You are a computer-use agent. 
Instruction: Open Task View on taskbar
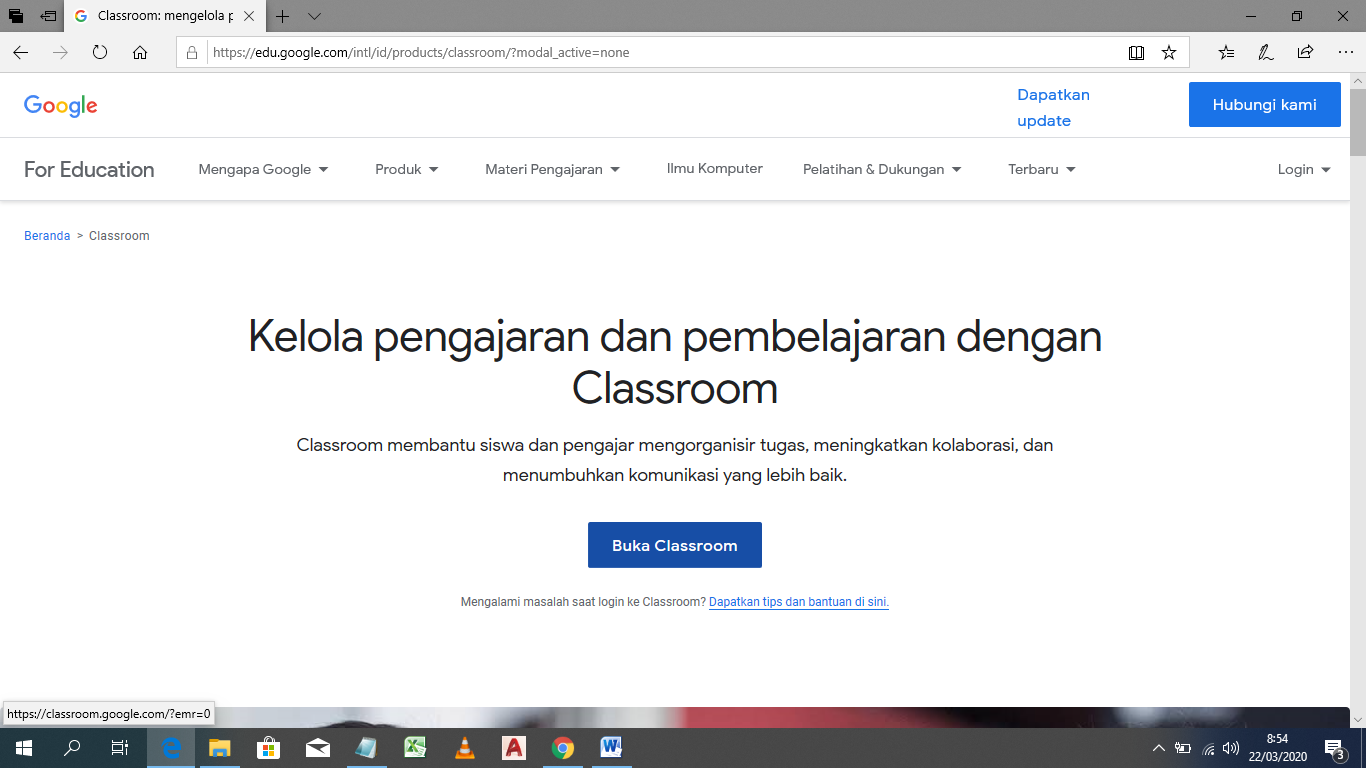120,748
